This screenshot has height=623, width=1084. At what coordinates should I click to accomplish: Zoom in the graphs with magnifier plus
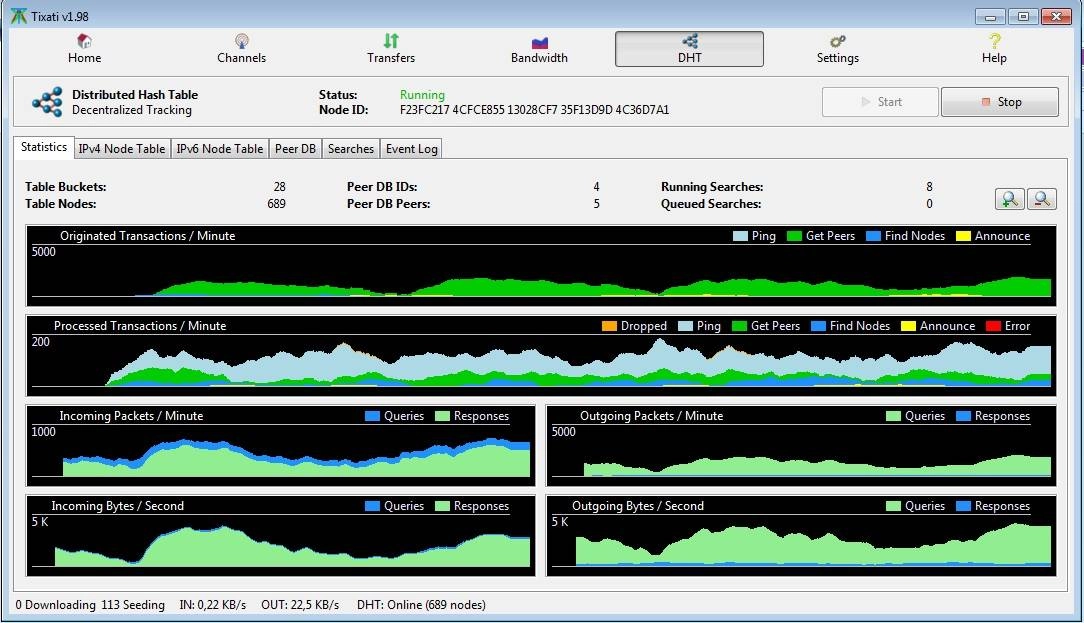(1009, 199)
